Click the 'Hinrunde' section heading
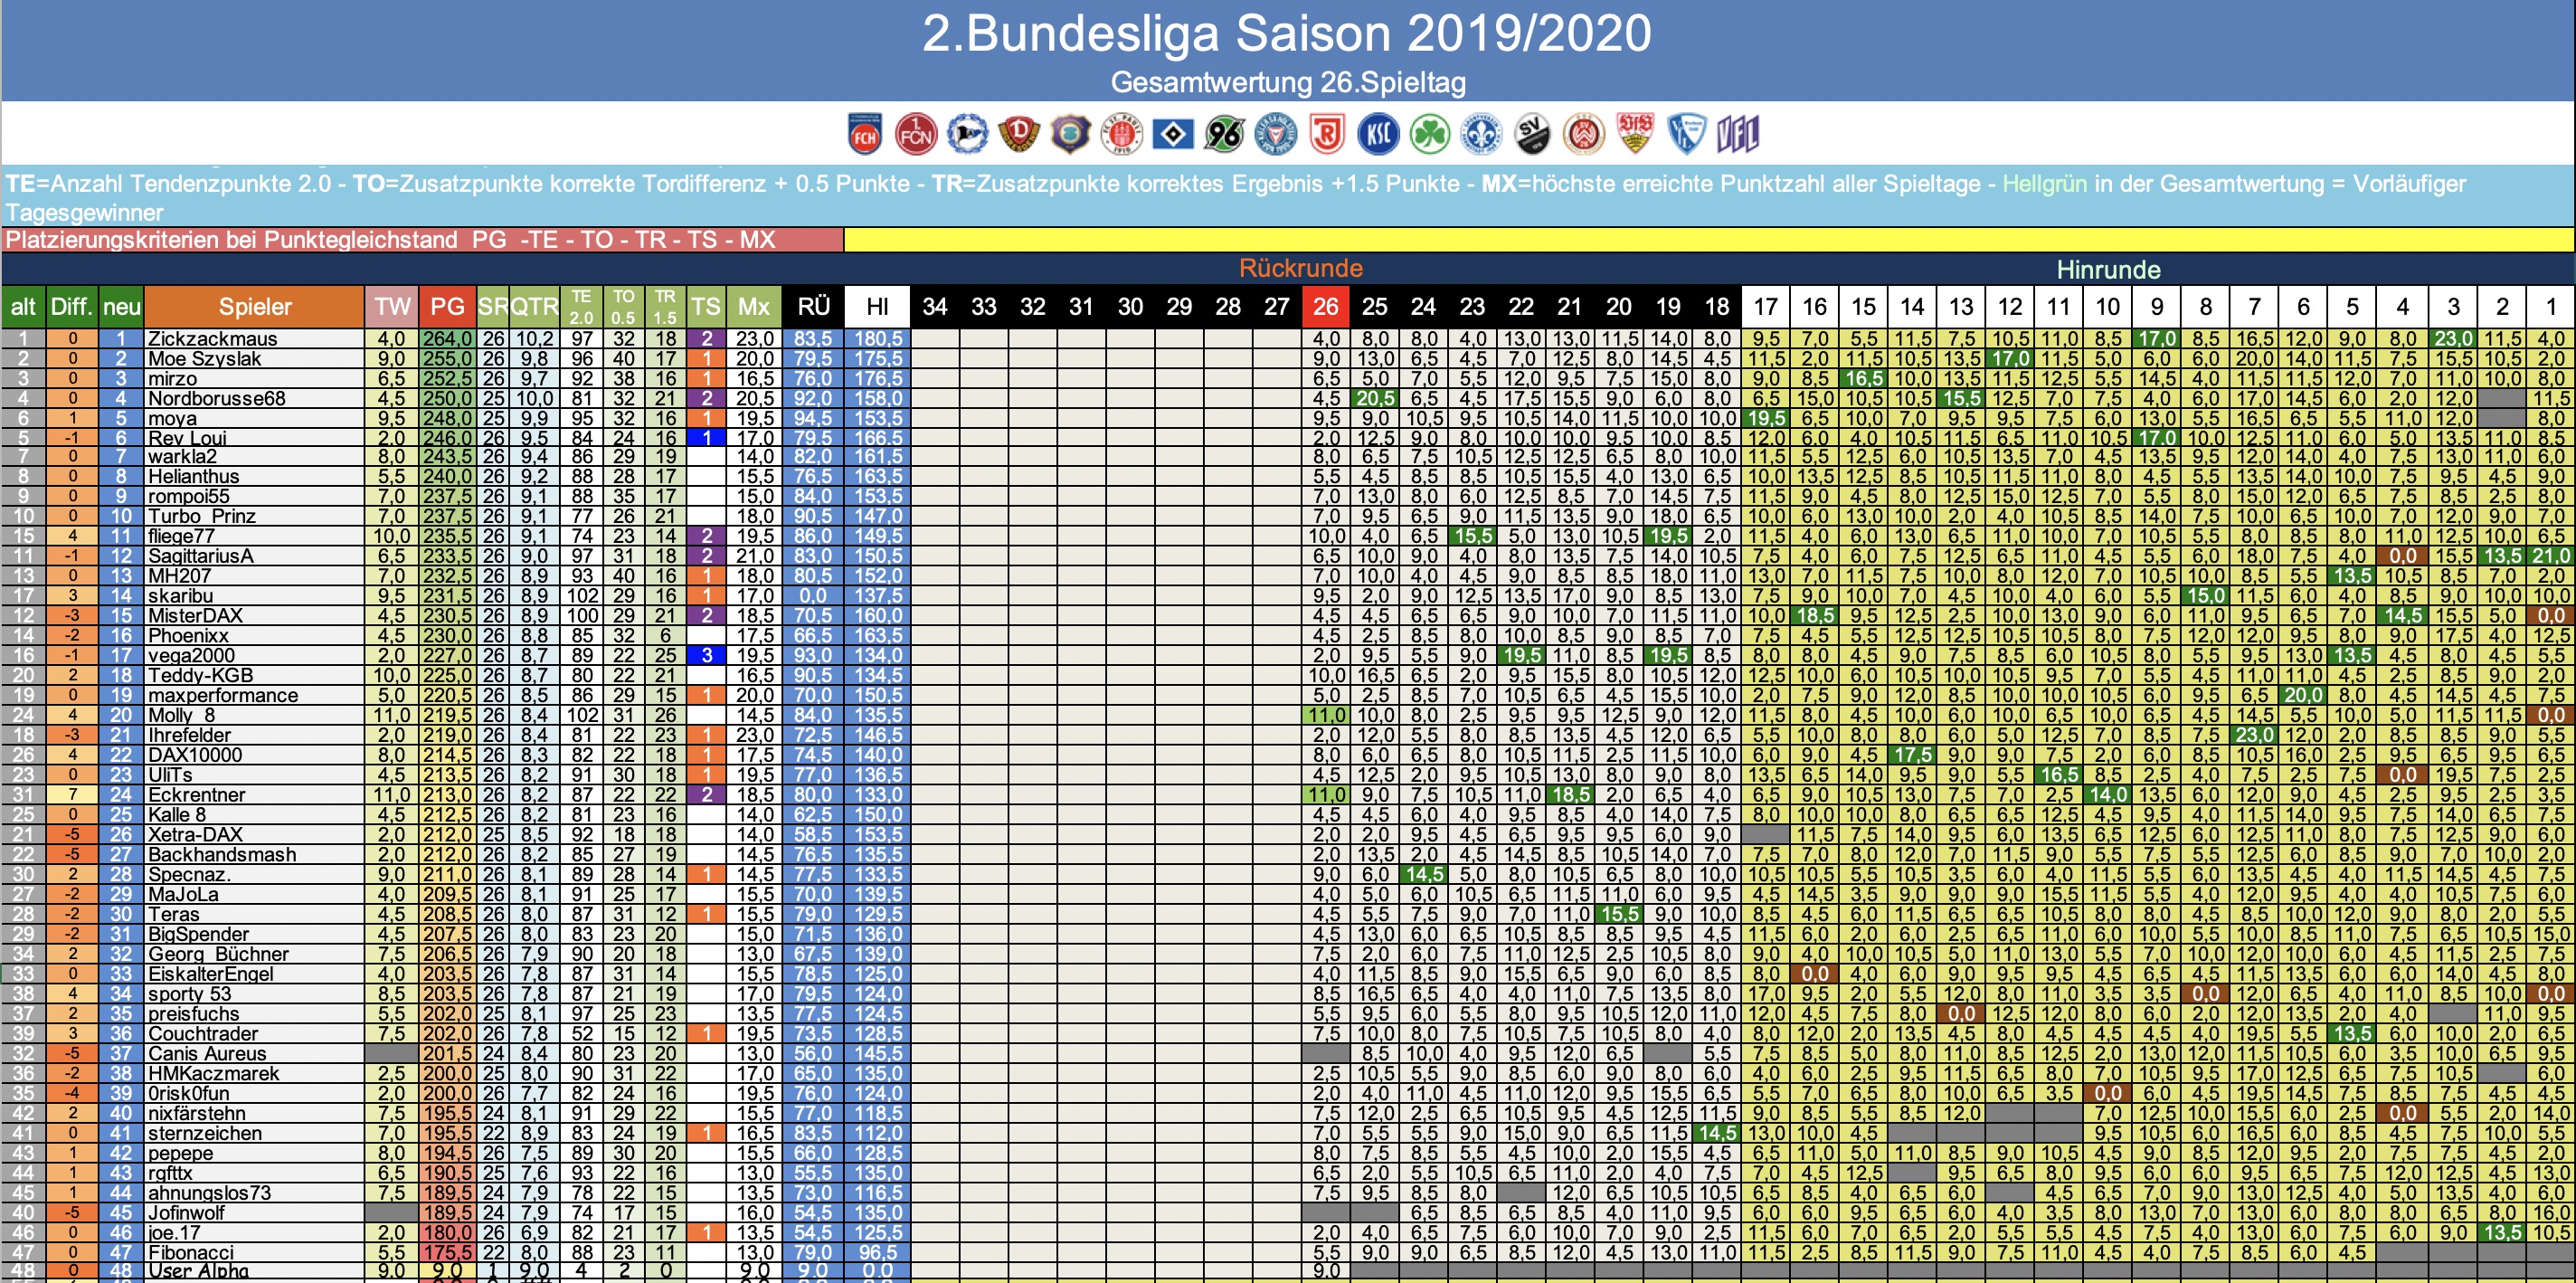The height and width of the screenshot is (1283, 2576). point(2108,269)
